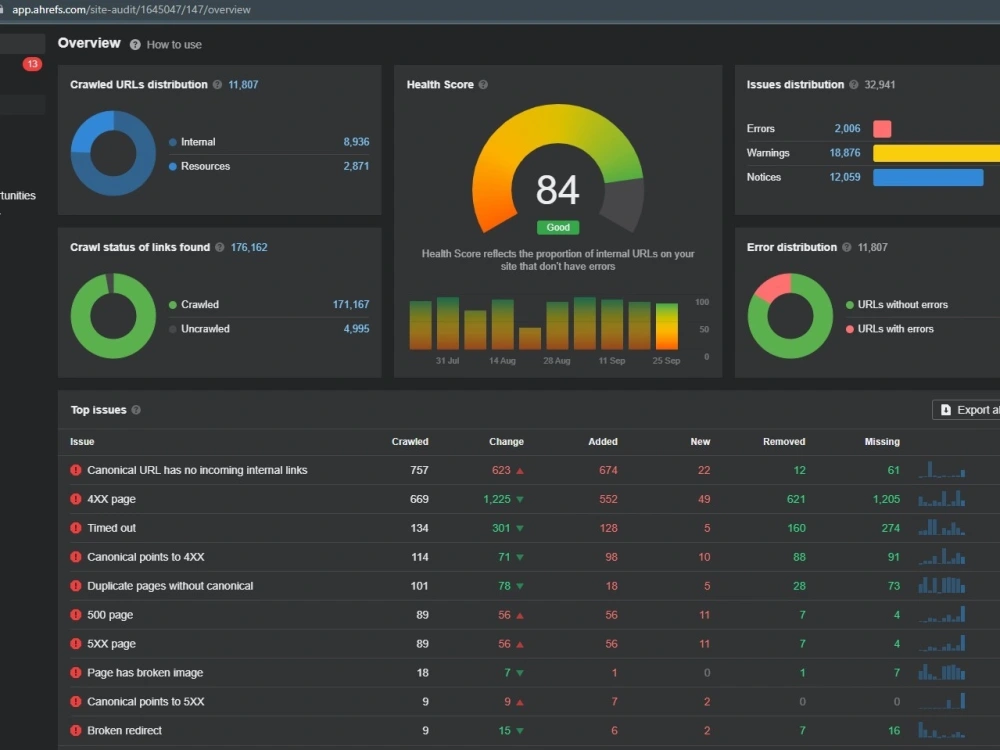
Task: Click the Error distribution donut chart
Action: 790,316
